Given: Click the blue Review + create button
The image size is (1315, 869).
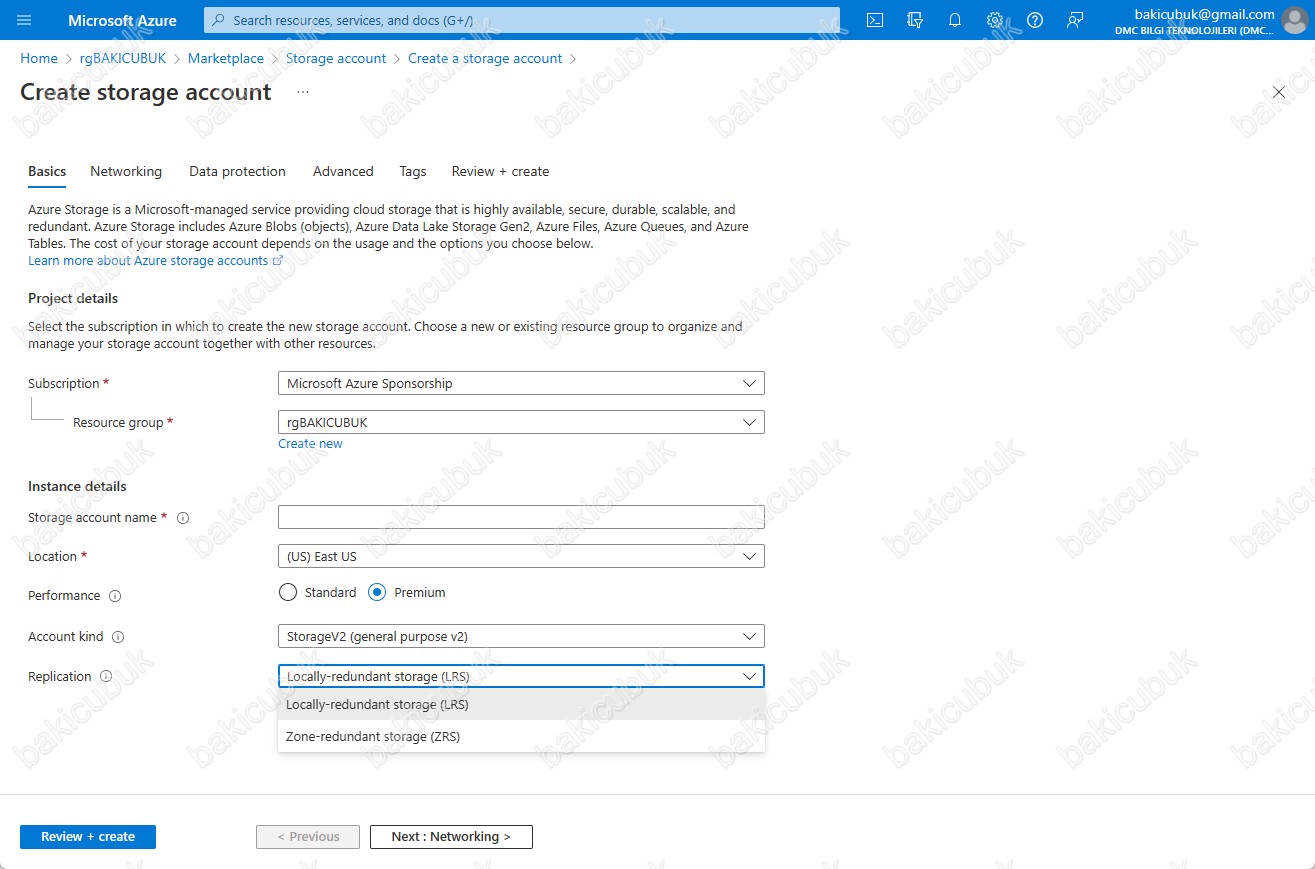Looking at the screenshot, I should pyautogui.click(x=88, y=837).
